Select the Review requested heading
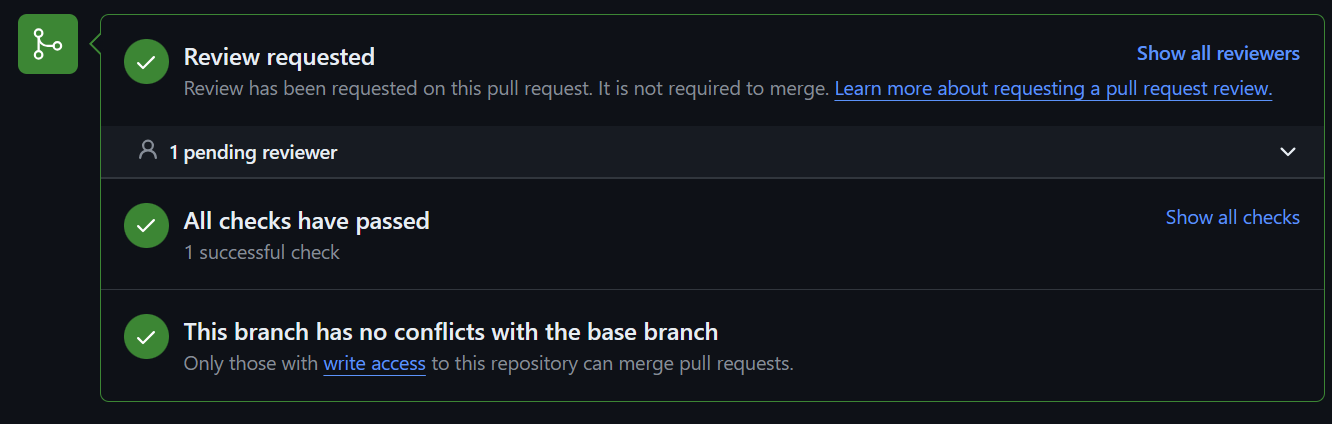Screen dimensions: 1332x424 pyautogui.click(x=279, y=57)
